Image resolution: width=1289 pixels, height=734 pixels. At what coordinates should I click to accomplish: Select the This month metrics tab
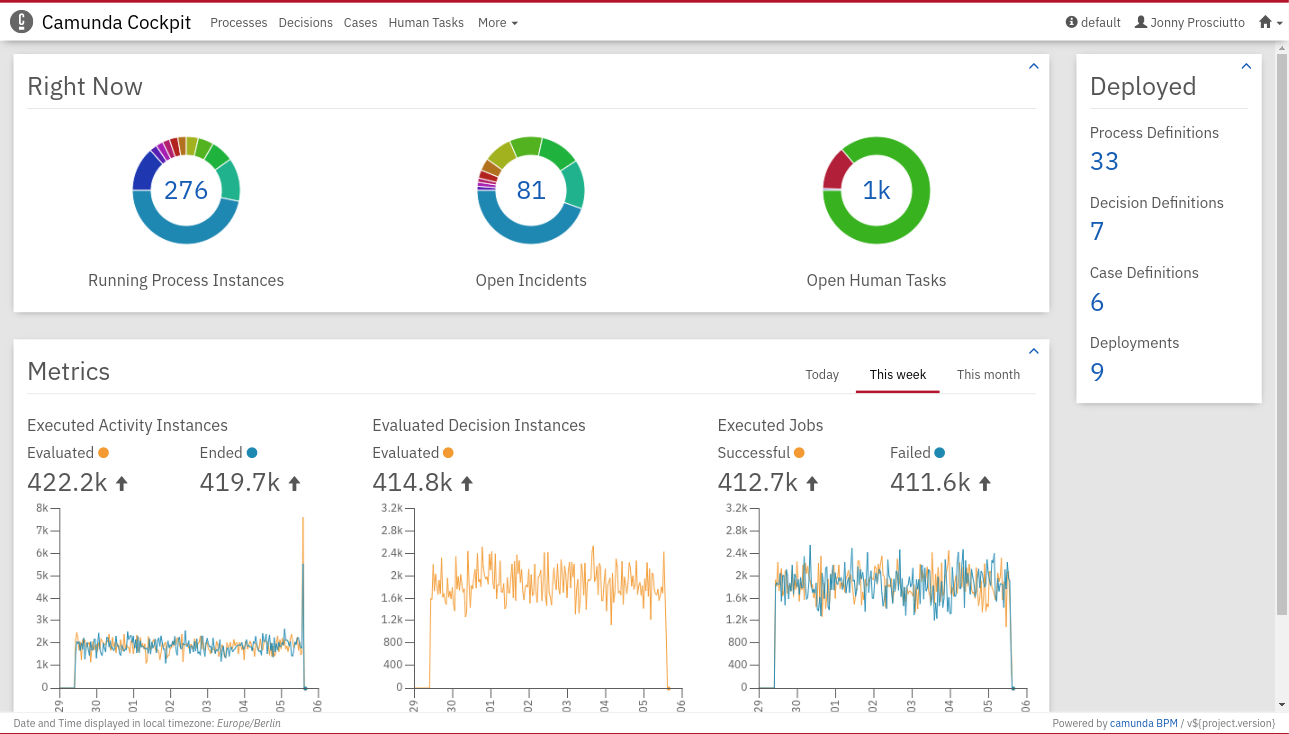(x=988, y=374)
